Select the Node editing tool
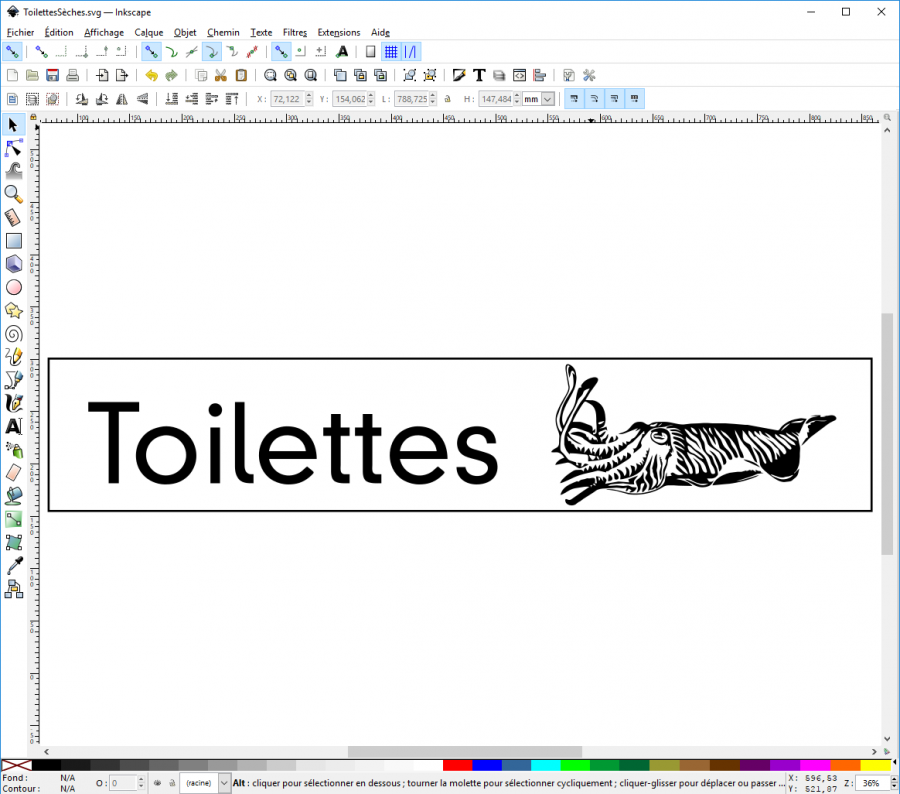Viewport: 900px width, 794px height. coord(13,147)
